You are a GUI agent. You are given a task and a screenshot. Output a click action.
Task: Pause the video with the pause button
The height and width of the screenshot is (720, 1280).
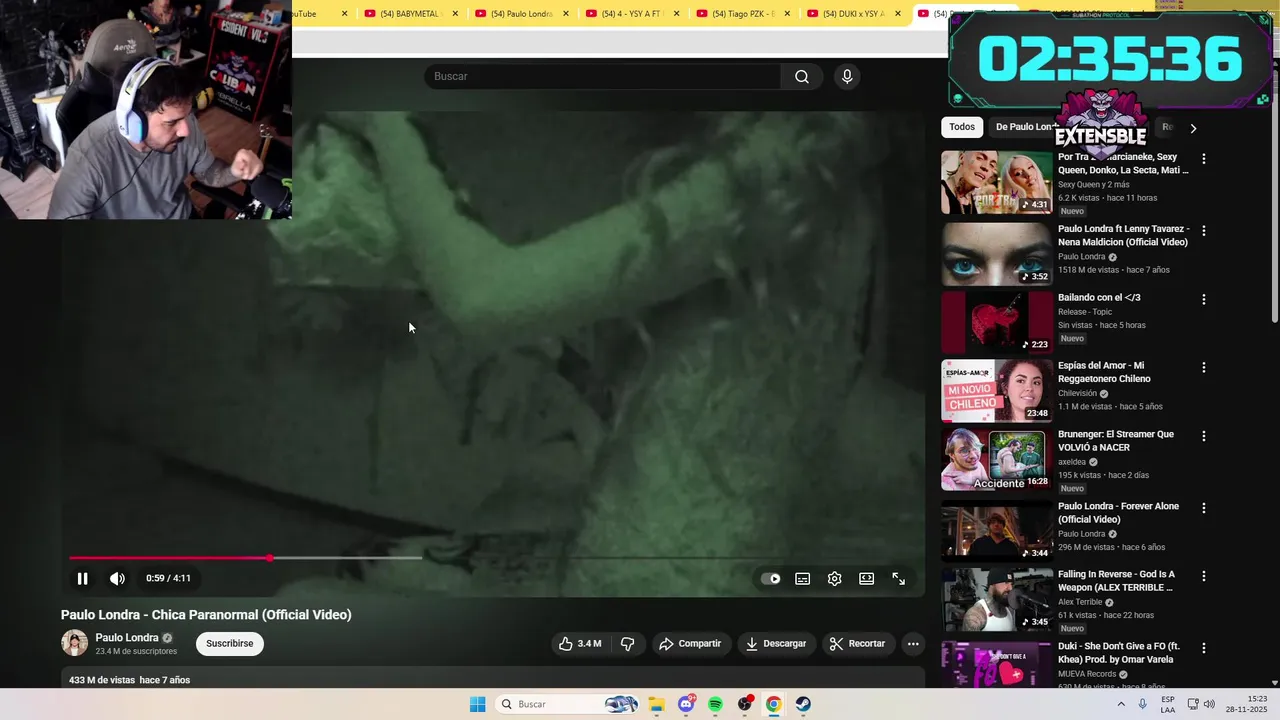(82, 578)
